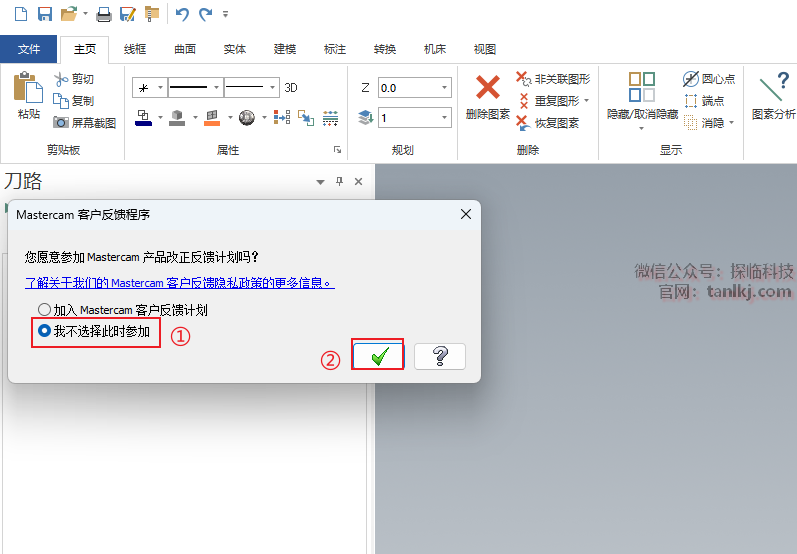The width and height of the screenshot is (797, 554).
Task: Select 加入 Mastercam 客户反馈计划 radio button
Action: (45, 309)
